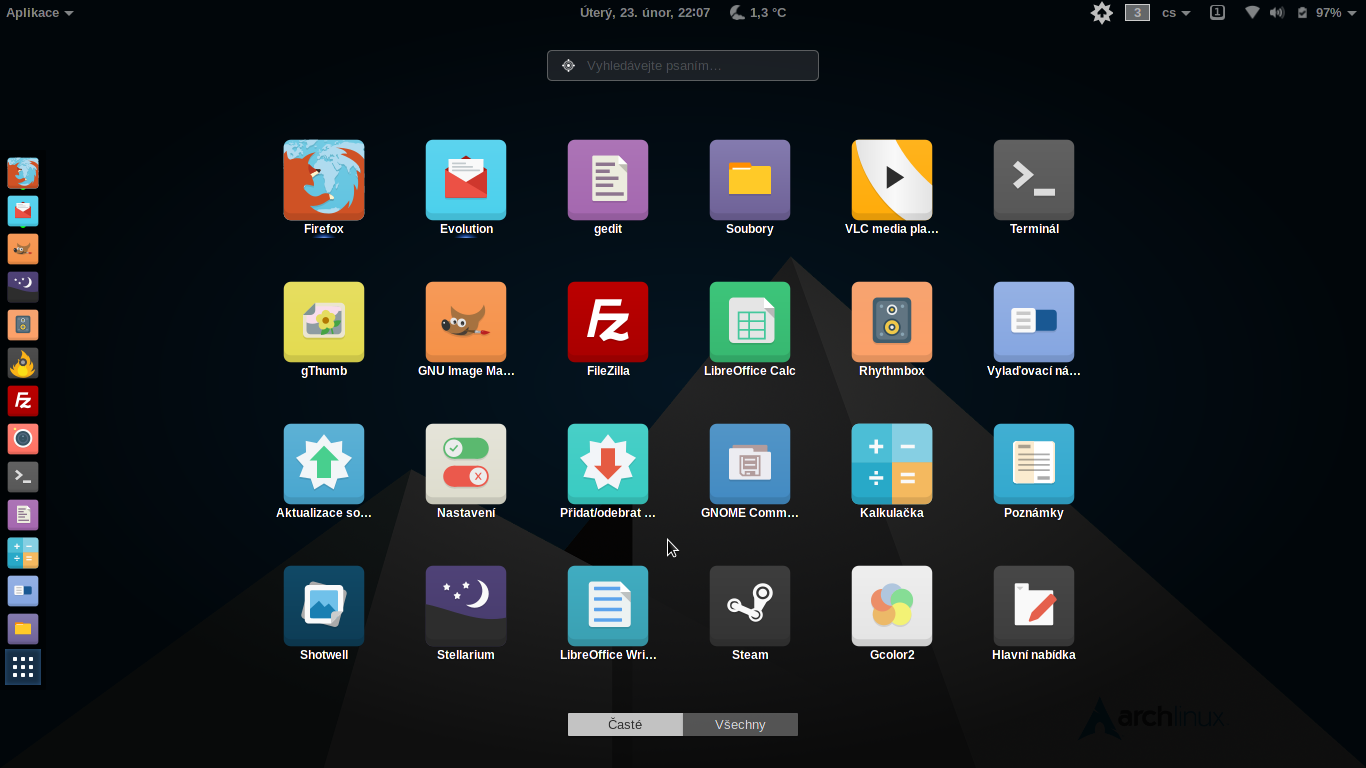Image resolution: width=1366 pixels, height=768 pixels.
Task: Expand the cs keyboard layout menu
Action: (1176, 13)
